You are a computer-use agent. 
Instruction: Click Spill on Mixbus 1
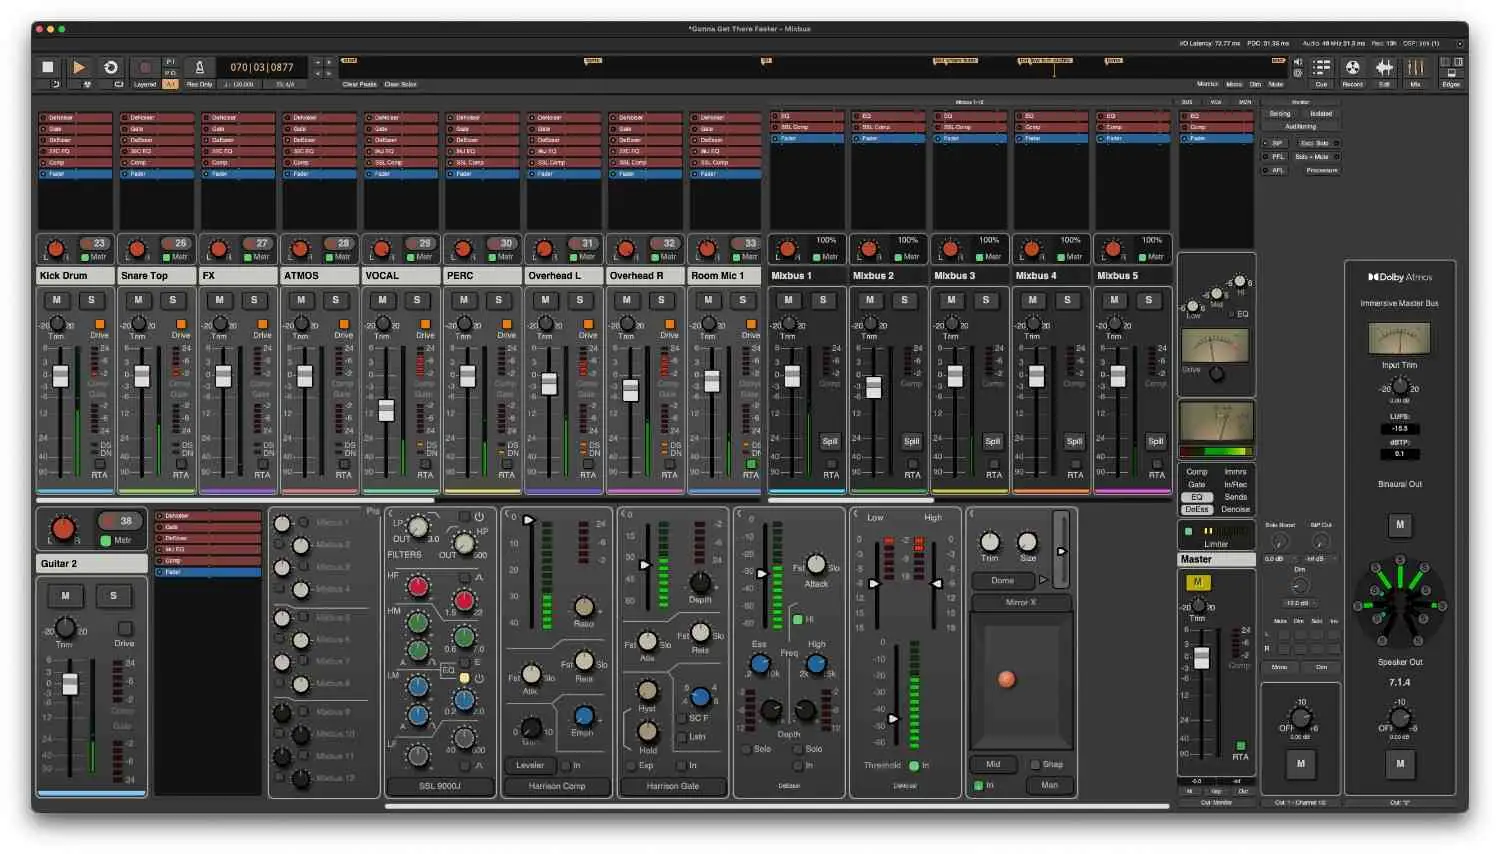click(x=830, y=441)
